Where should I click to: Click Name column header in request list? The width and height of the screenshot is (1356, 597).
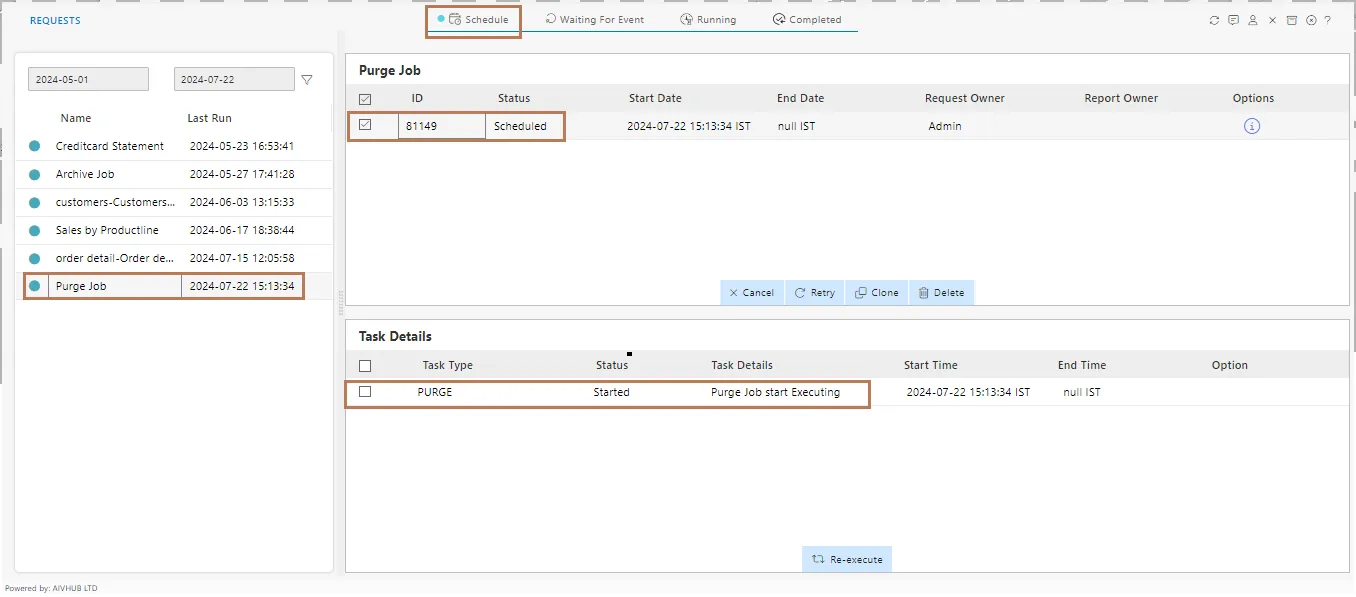(75, 118)
